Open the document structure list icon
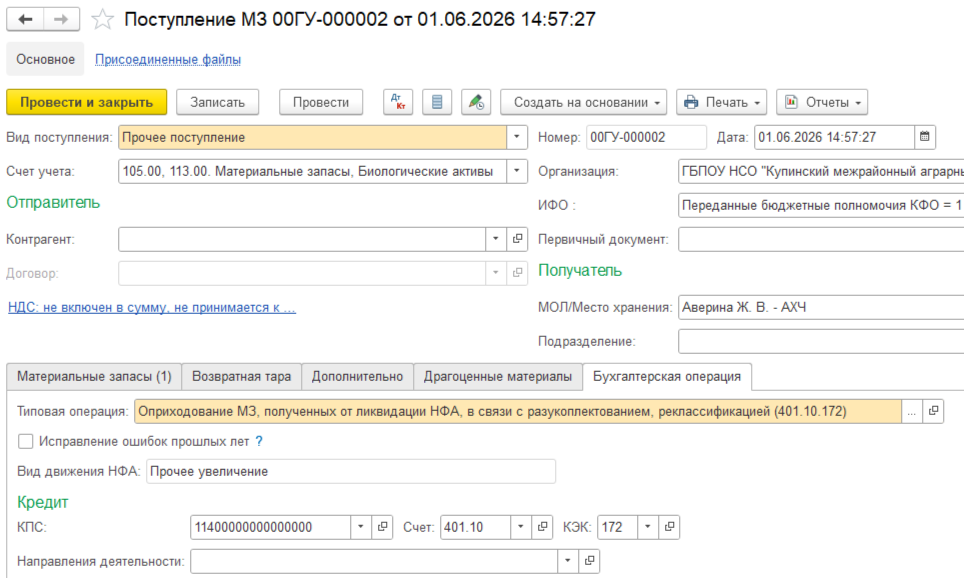The width and height of the screenshot is (964, 578). (437, 102)
